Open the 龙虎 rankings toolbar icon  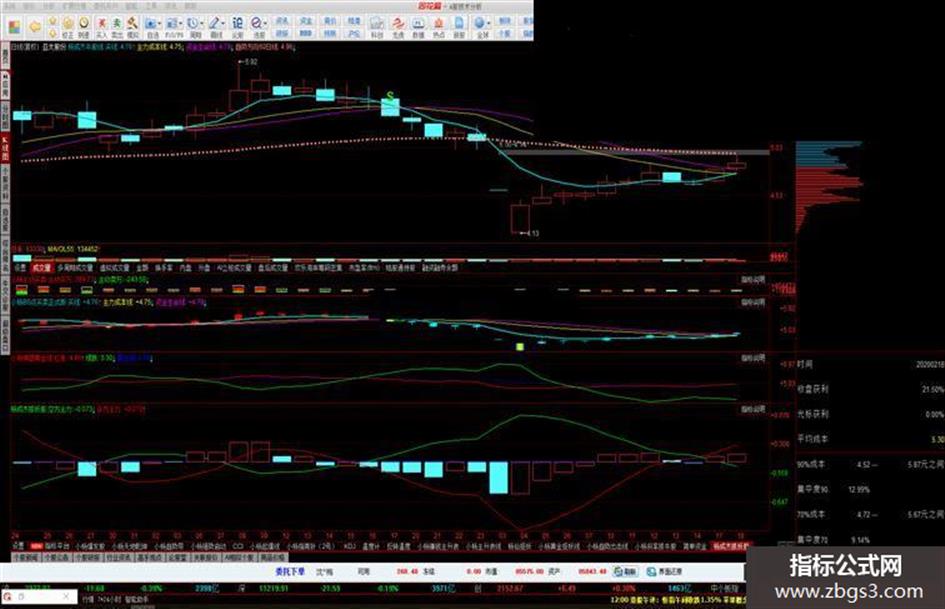coord(398,27)
